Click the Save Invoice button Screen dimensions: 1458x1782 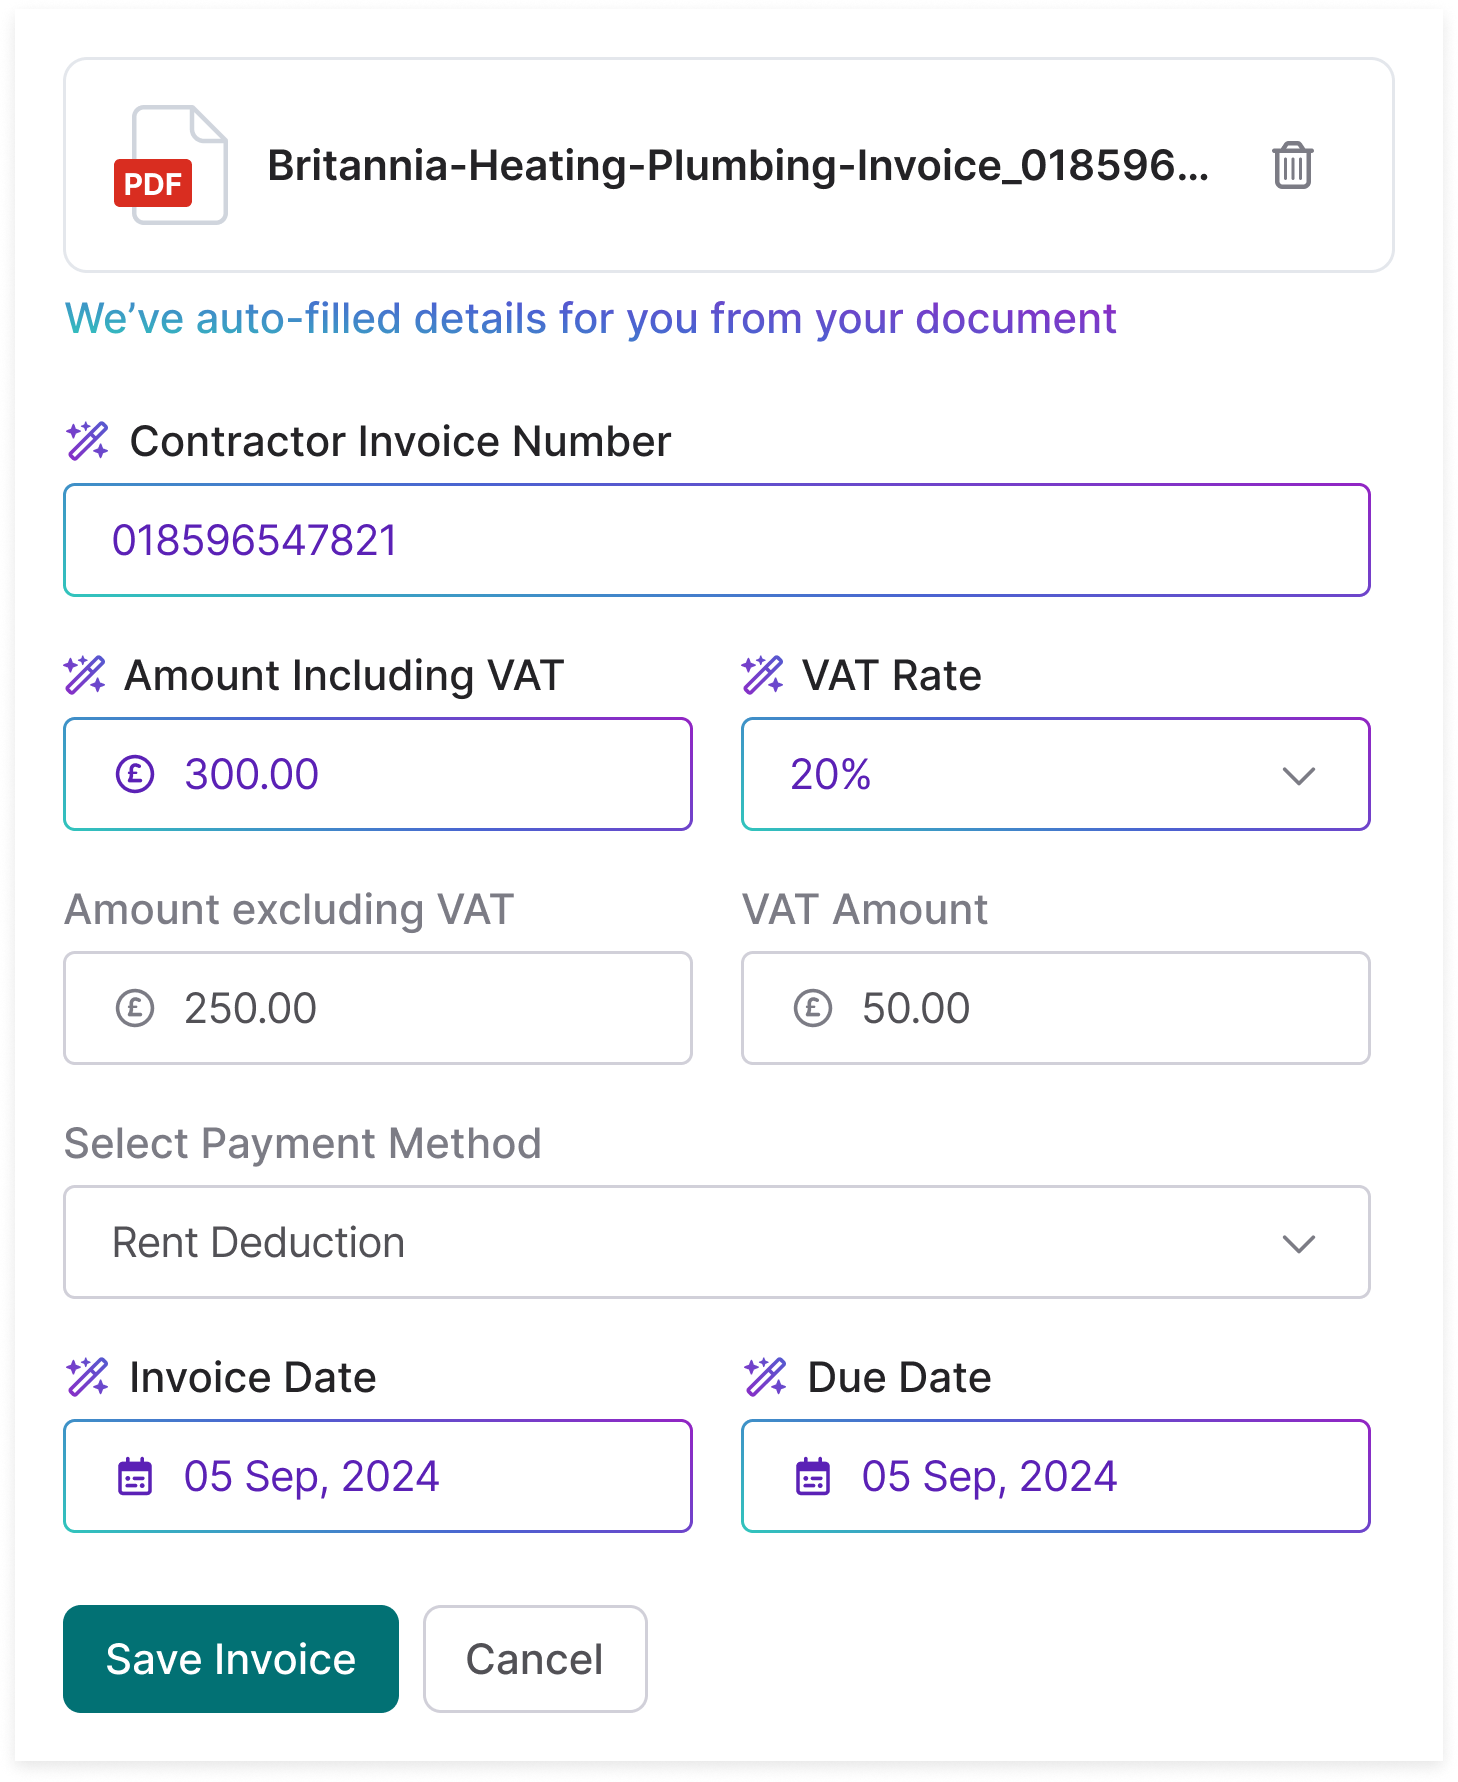pos(230,1659)
